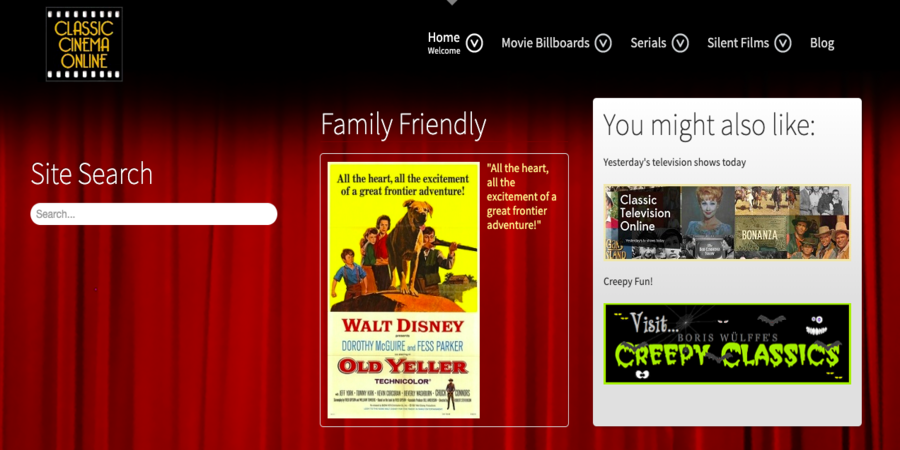Go to the Blog page

(x=822, y=43)
